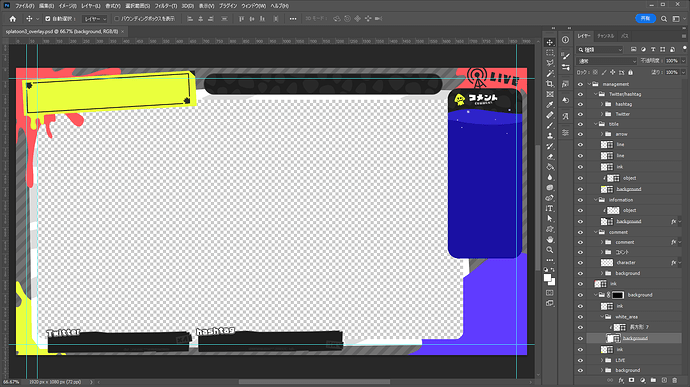The width and height of the screenshot is (690, 387).
Task: Select the Brush tool
Action: pyautogui.click(x=550, y=125)
